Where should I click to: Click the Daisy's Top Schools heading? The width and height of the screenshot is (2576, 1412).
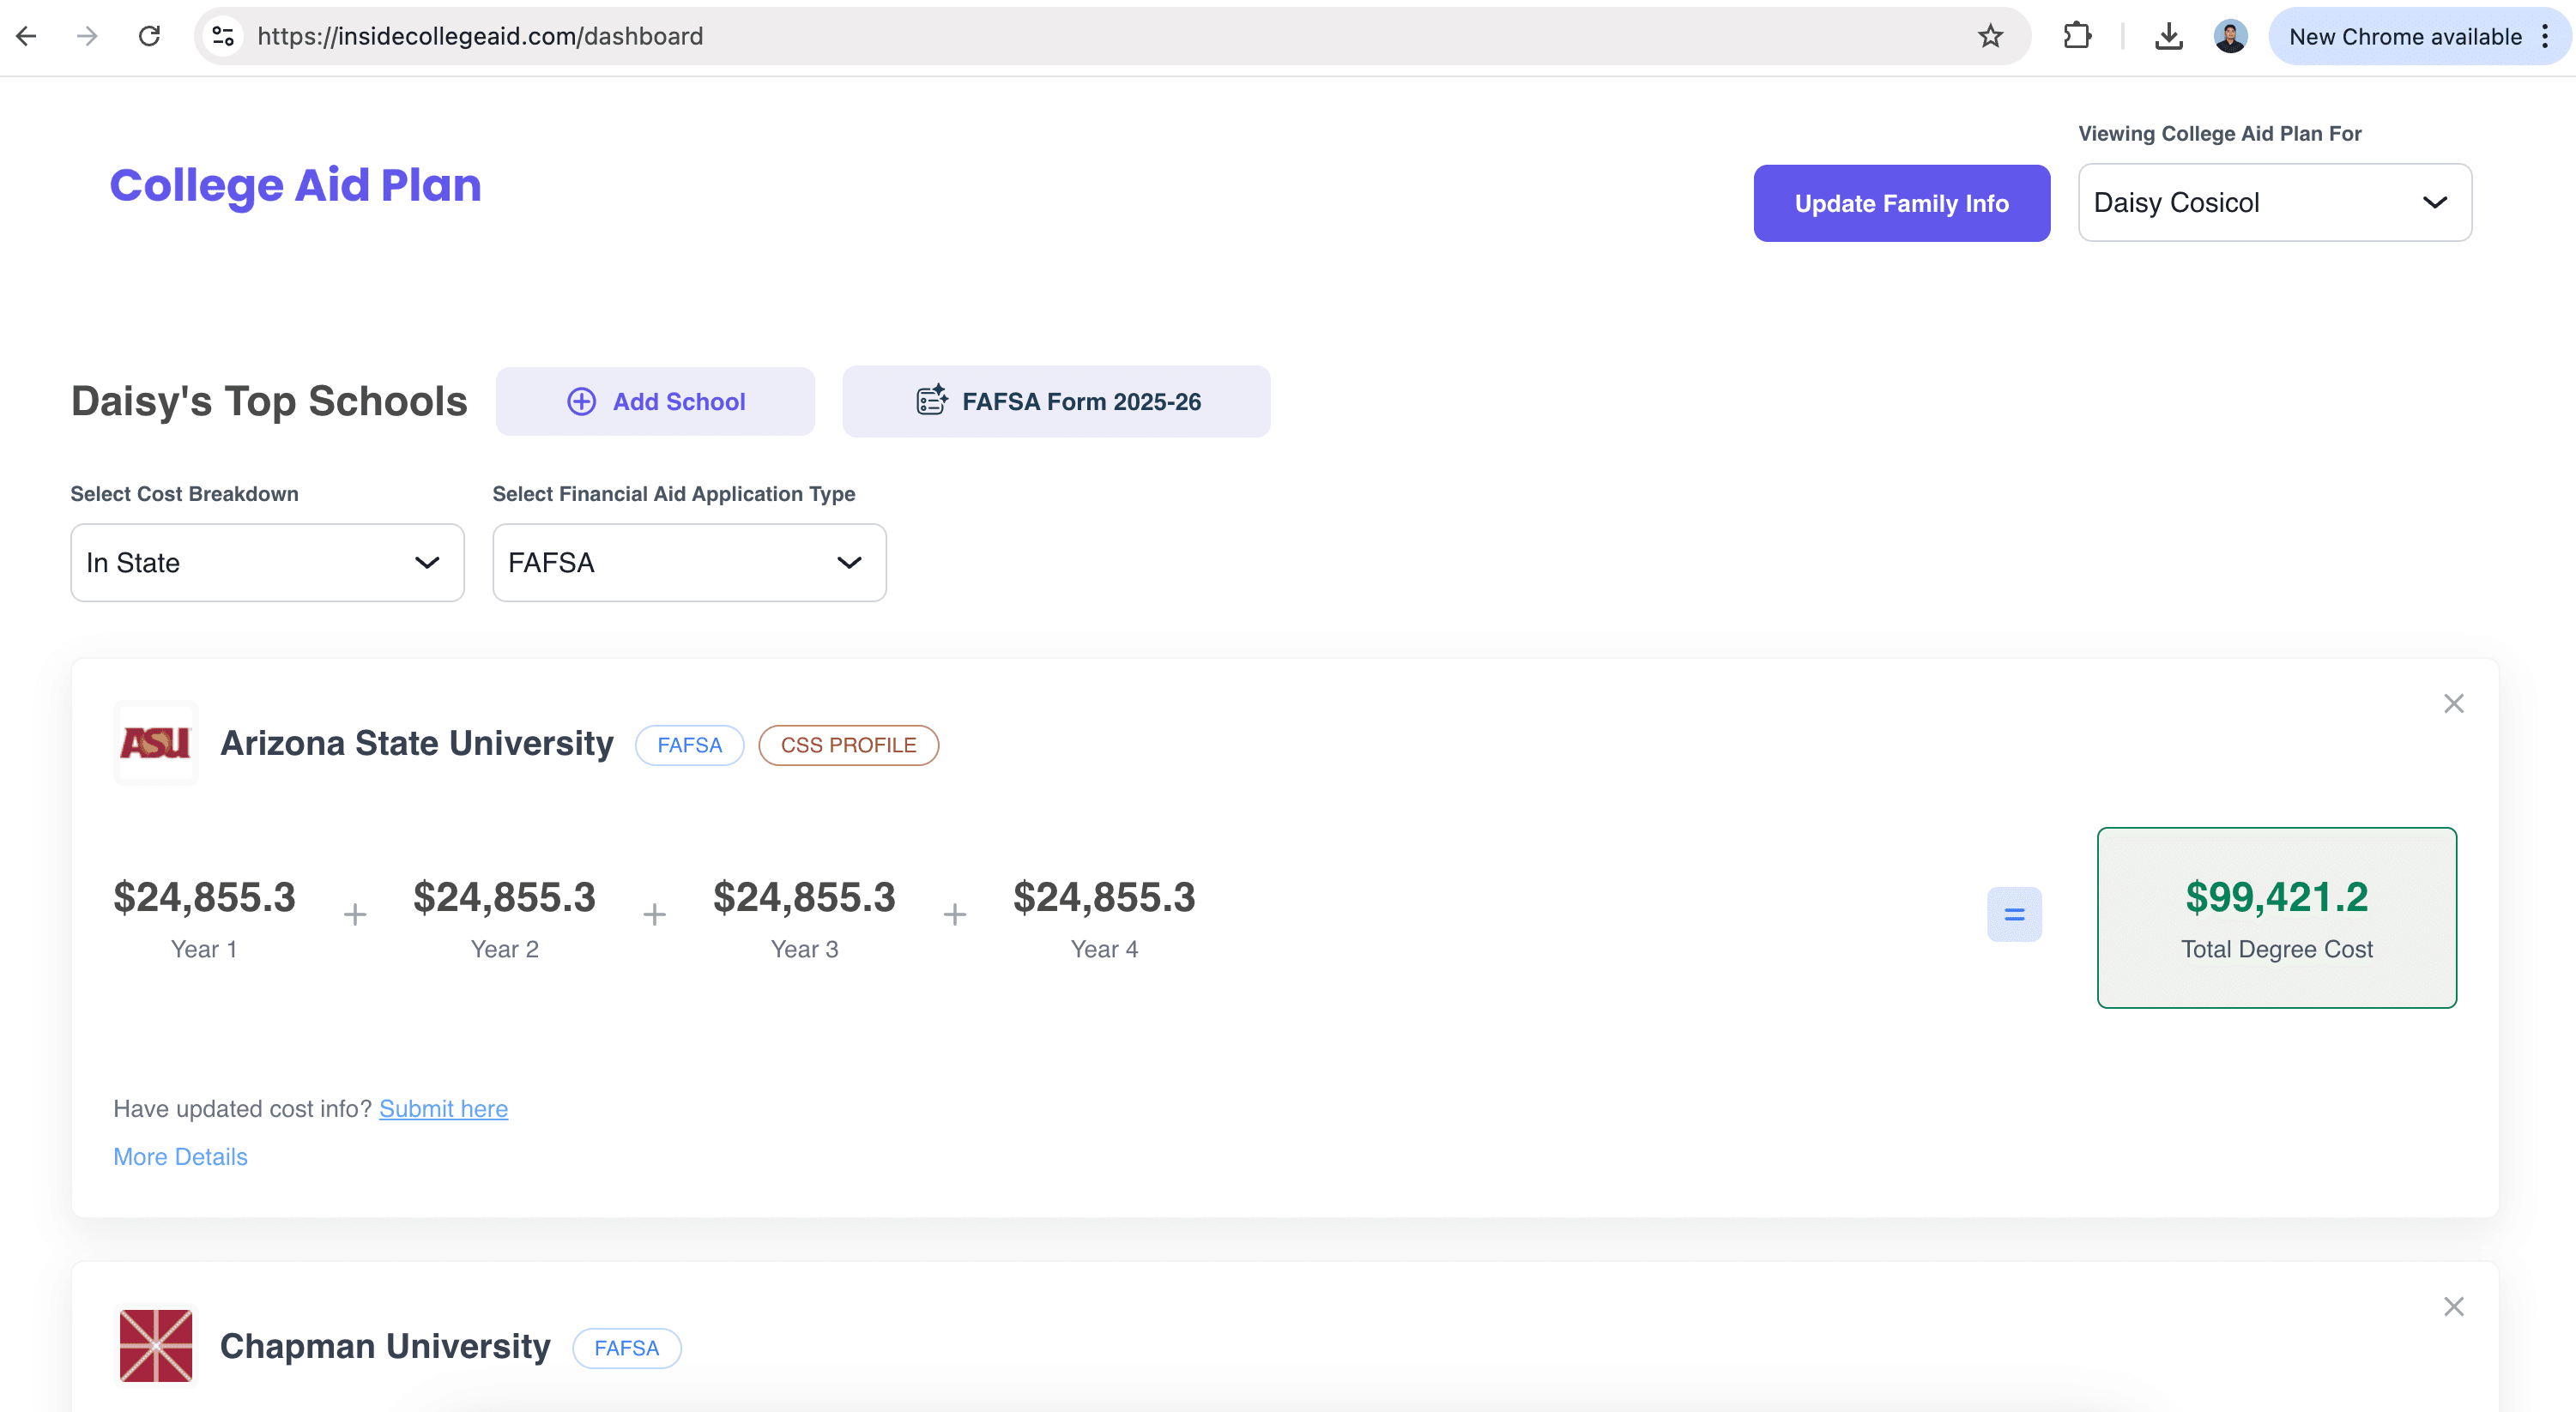point(269,401)
